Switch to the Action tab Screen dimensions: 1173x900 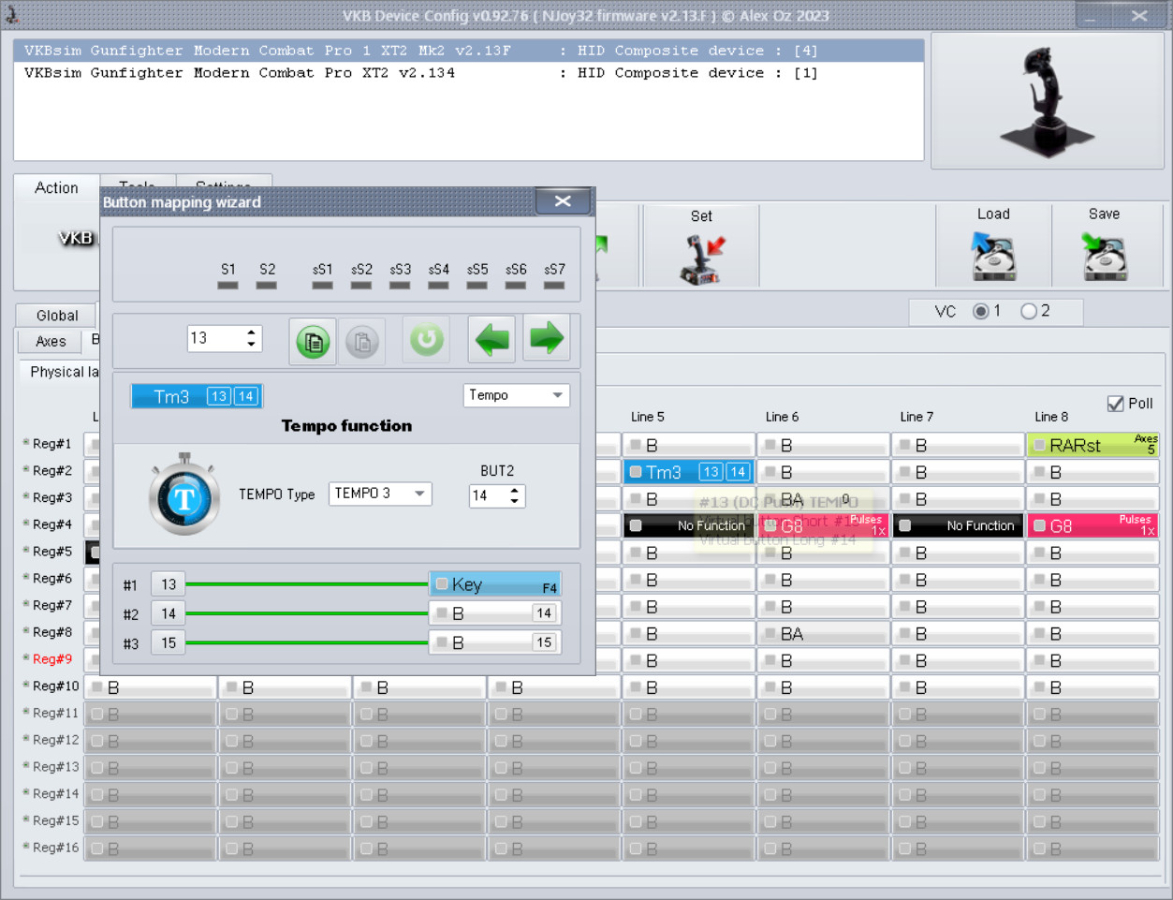pos(56,188)
